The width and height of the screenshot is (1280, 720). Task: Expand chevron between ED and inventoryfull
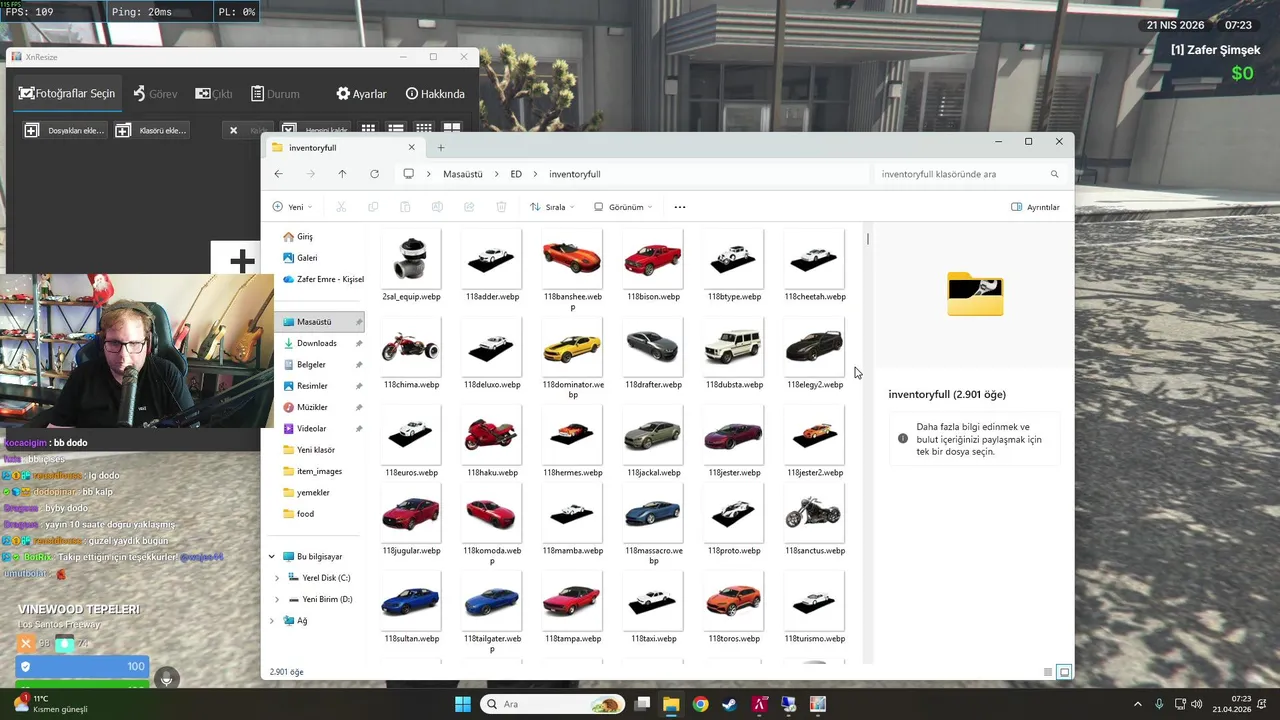pyautogui.click(x=536, y=174)
